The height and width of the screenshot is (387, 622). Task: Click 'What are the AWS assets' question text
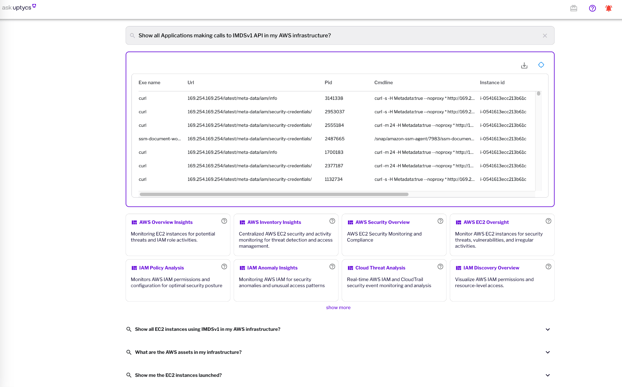[188, 352]
